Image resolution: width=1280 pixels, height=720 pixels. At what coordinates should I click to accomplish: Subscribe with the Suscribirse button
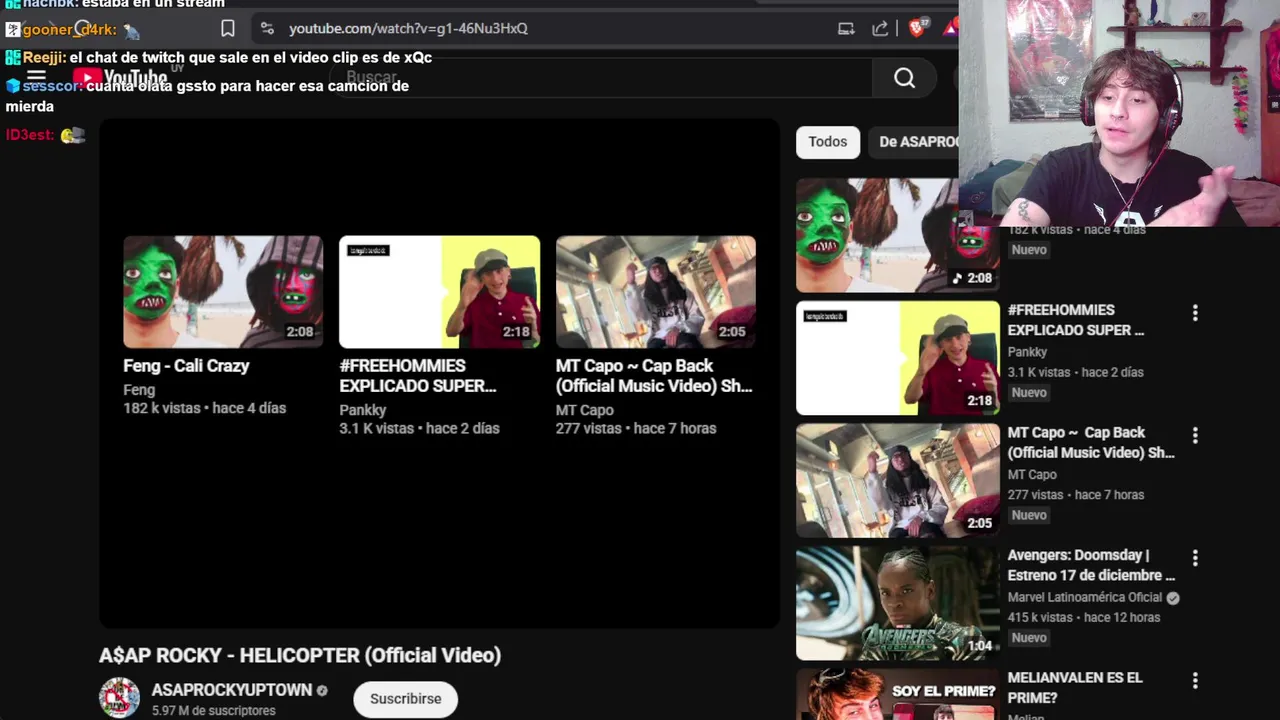tap(405, 699)
